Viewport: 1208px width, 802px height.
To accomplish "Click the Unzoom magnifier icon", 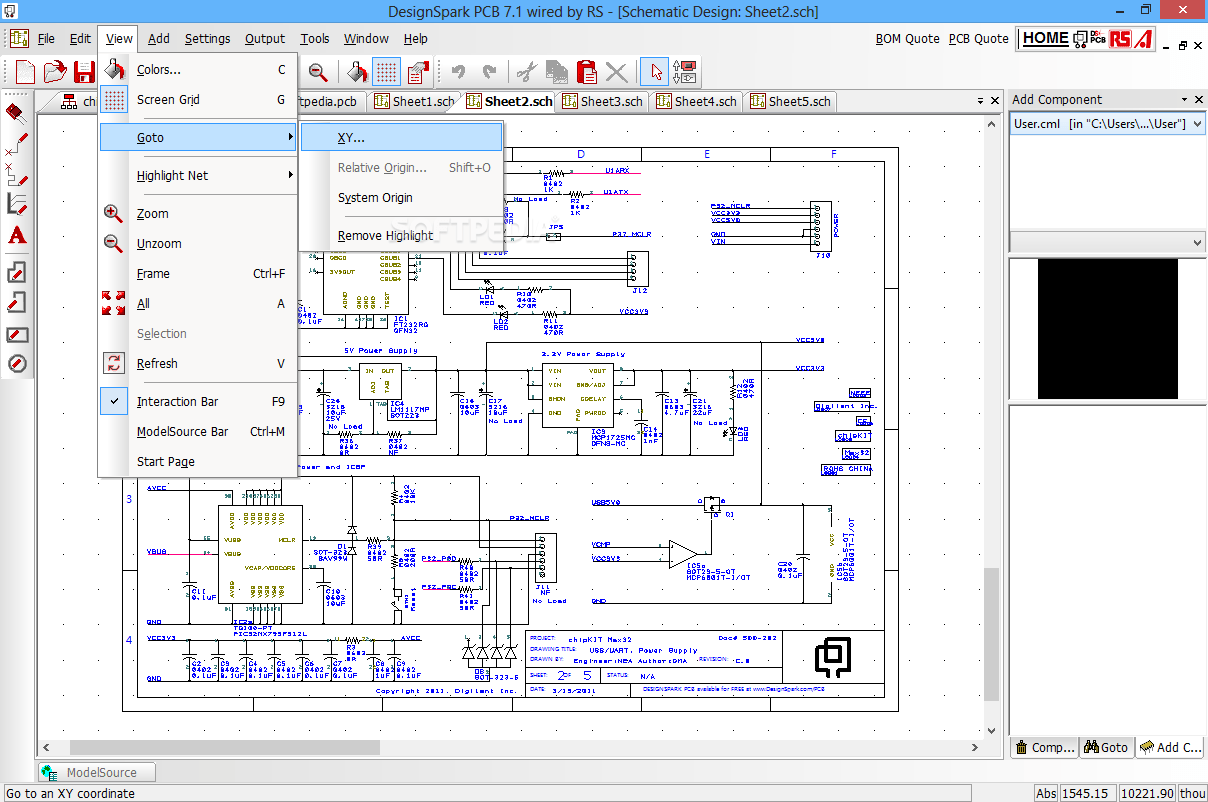I will pyautogui.click(x=320, y=72).
